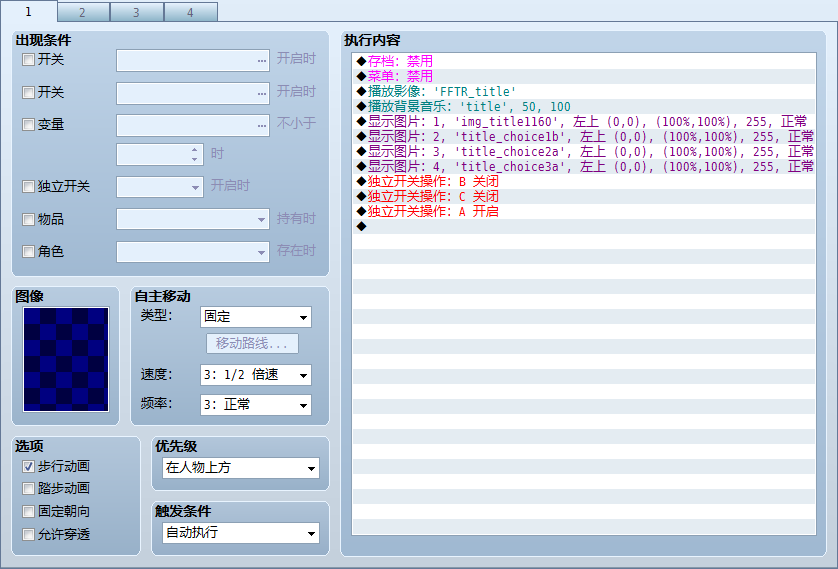Screen dimensions: 838x569
Task: Select the 存档: 禁用 command line
Action: point(584,61)
